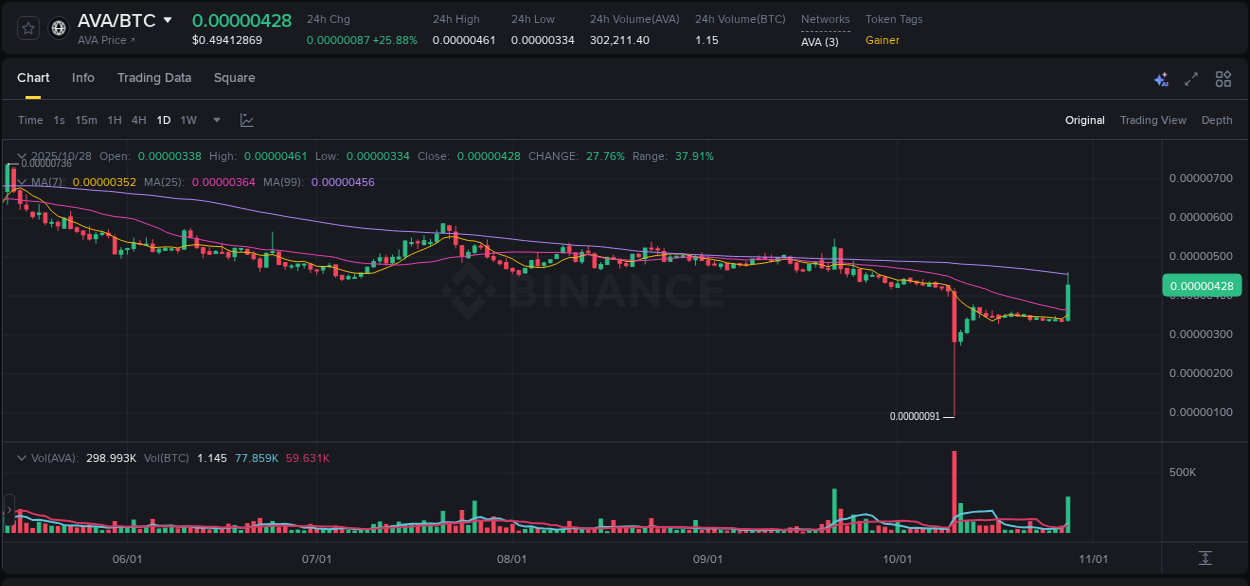The image size is (1250, 586).
Task: Click the star to favorite AVA/BTC
Action: pos(28,27)
